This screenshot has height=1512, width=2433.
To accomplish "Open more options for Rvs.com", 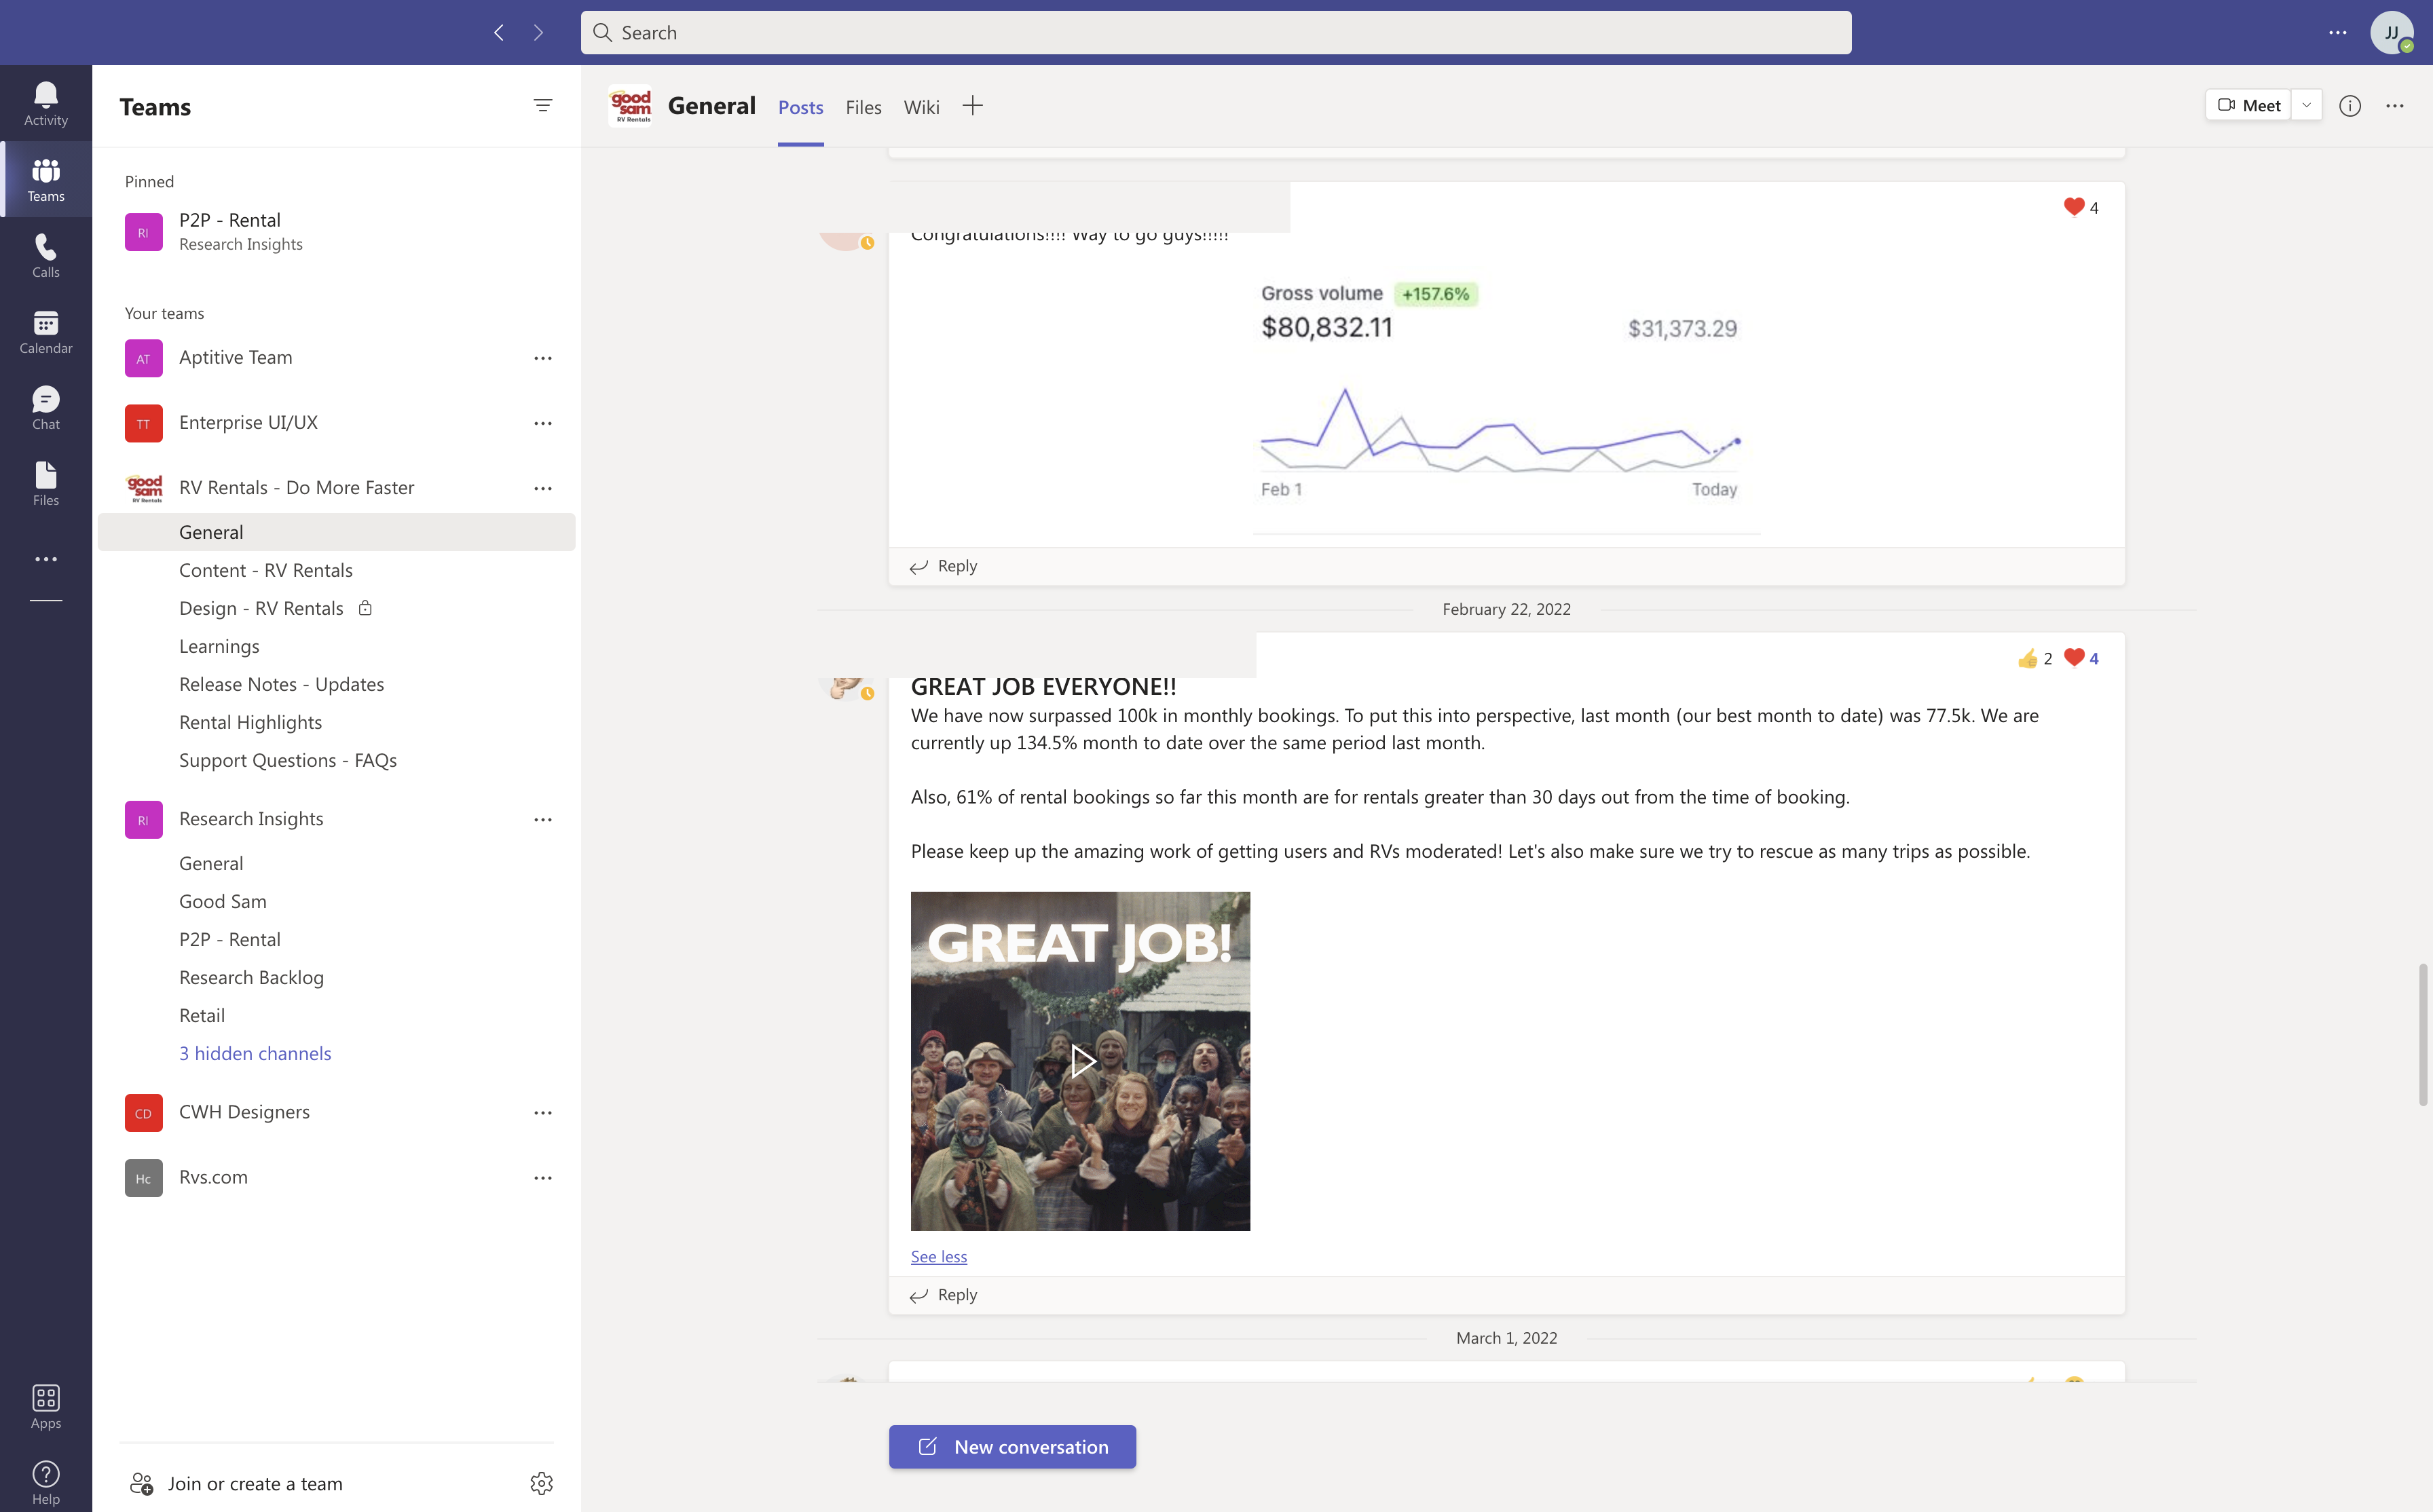I will coord(543,1177).
